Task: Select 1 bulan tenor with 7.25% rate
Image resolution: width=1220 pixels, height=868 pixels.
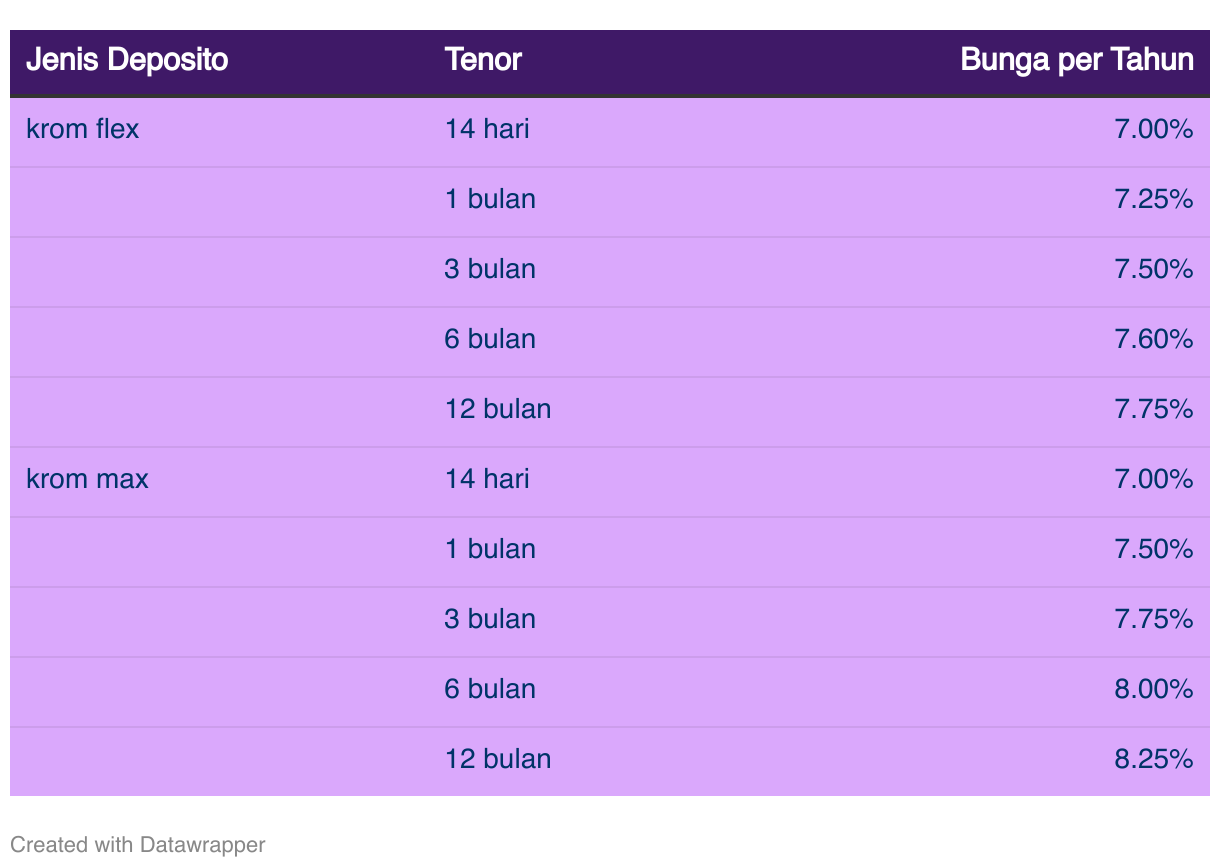Action: [x=490, y=199]
